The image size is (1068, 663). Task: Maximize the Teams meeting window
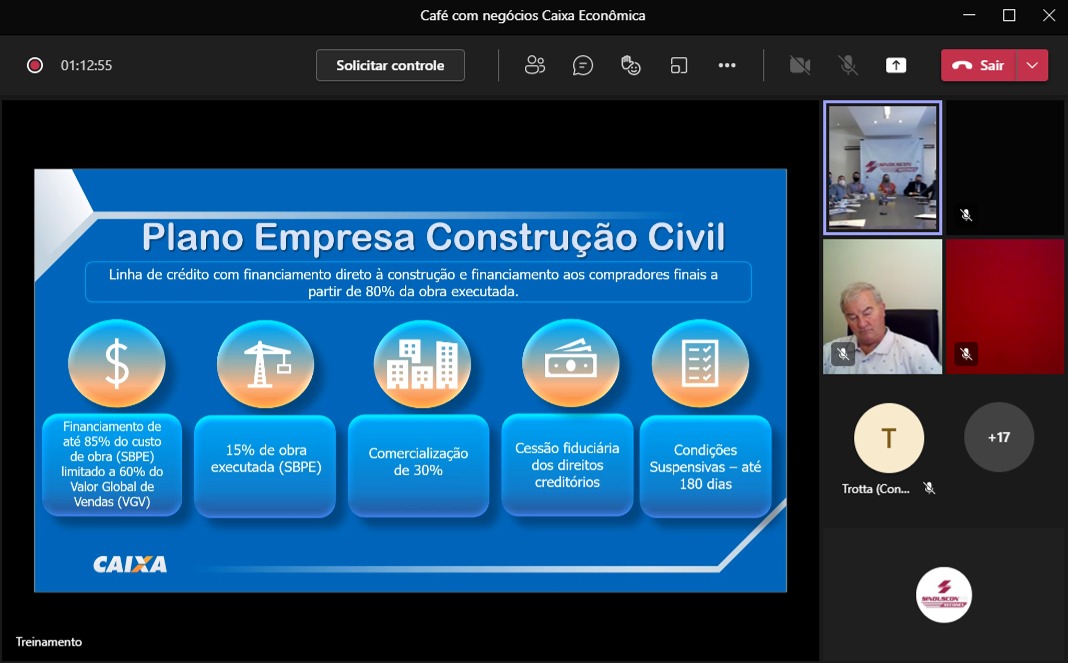coord(1009,15)
